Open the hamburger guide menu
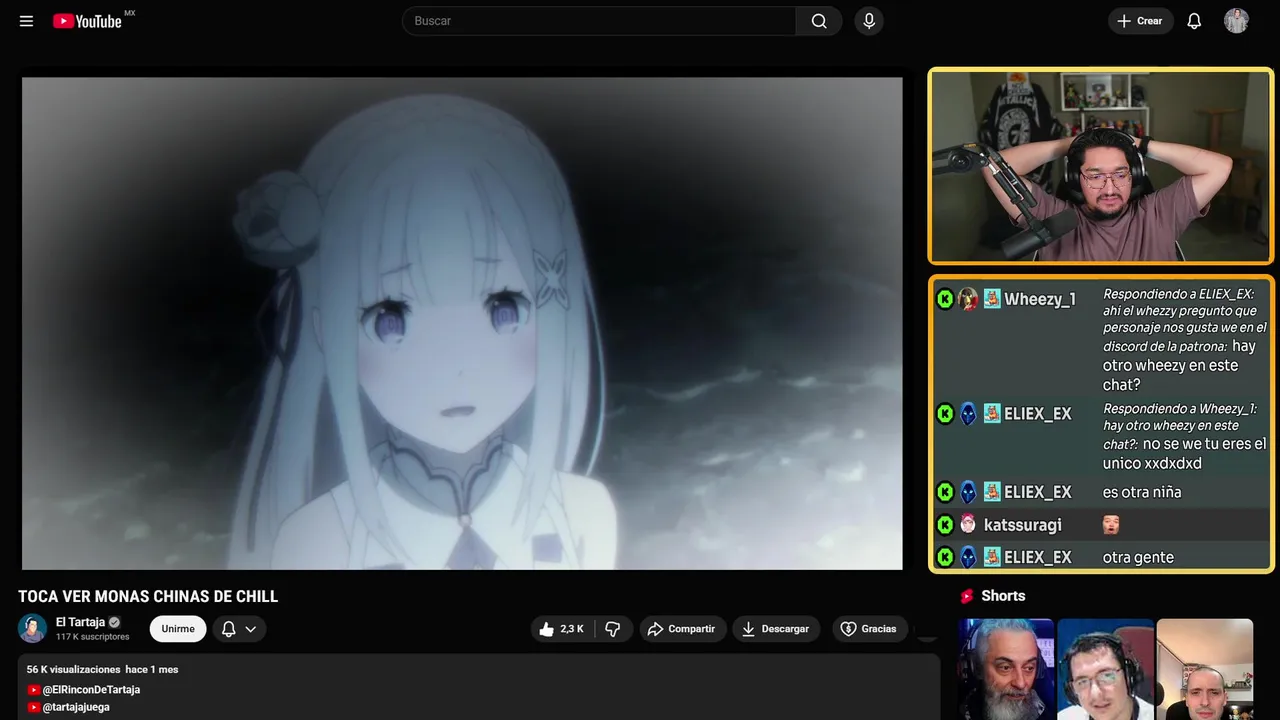1280x720 pixels. [26, 21]
